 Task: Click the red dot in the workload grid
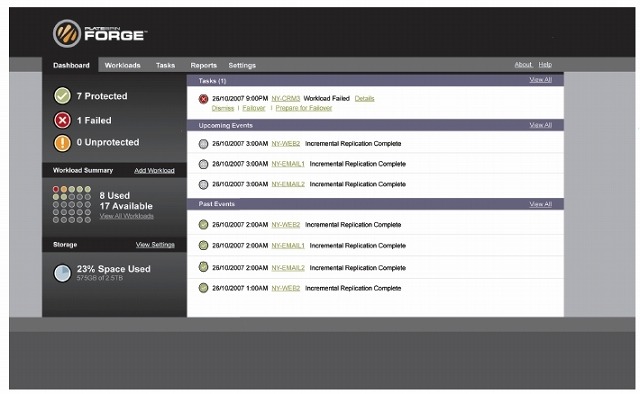pyautogui.click(x=56, y=189)
